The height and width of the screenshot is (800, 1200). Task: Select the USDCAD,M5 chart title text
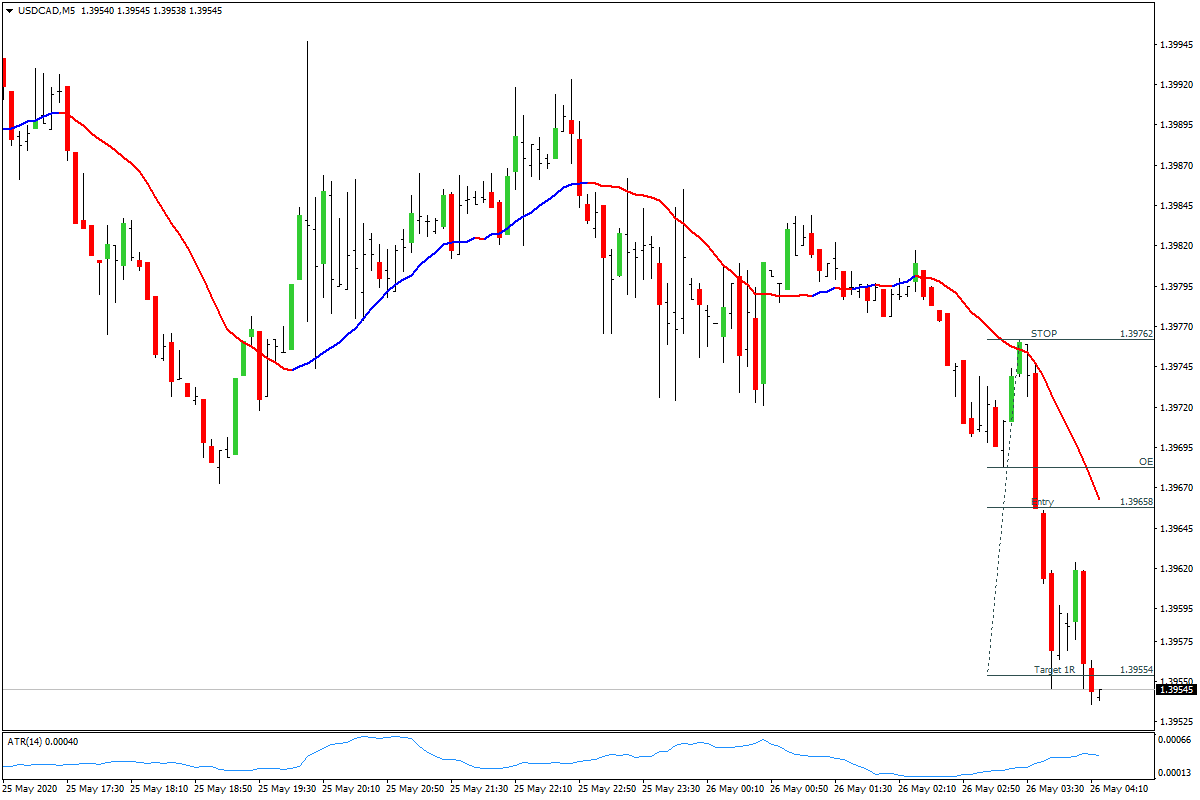click(46, 11)
